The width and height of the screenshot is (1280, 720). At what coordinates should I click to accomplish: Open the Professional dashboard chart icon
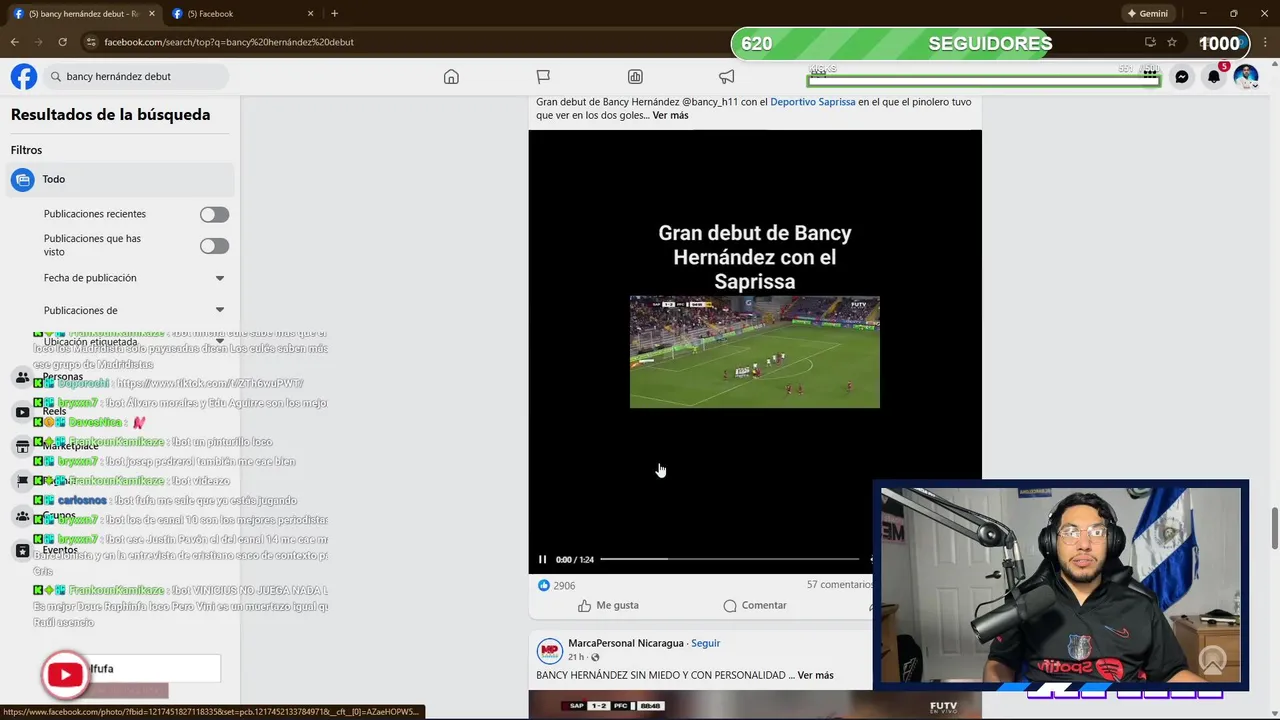point(635,77)
